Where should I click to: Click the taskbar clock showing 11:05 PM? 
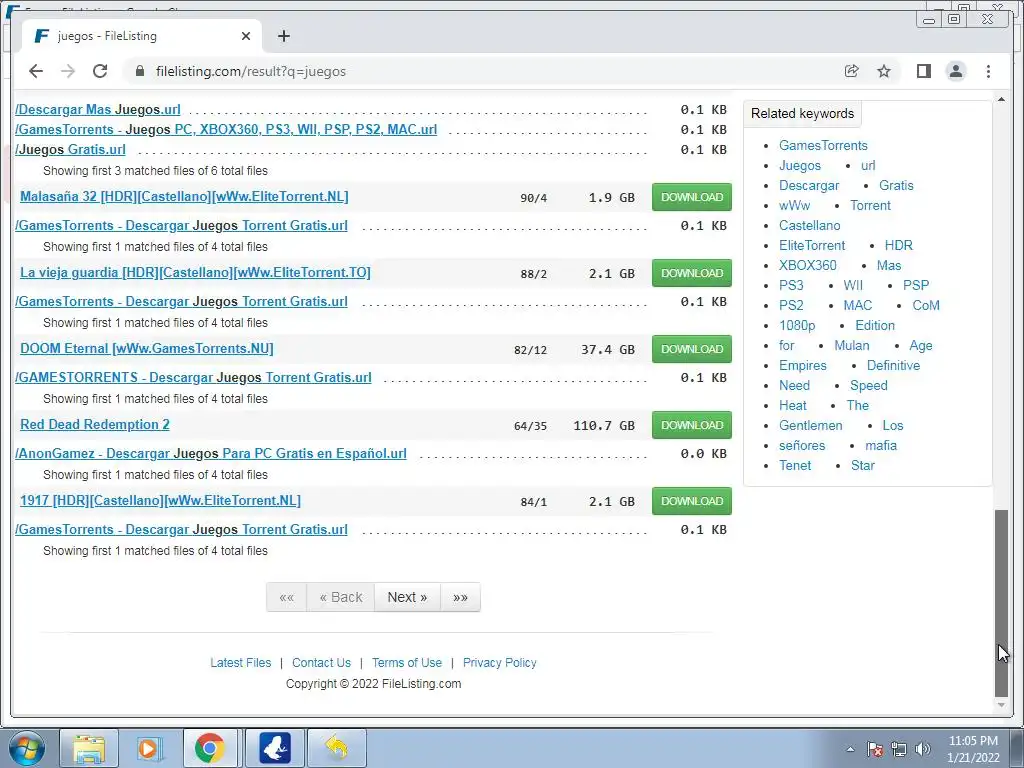(x=973, y=749)
